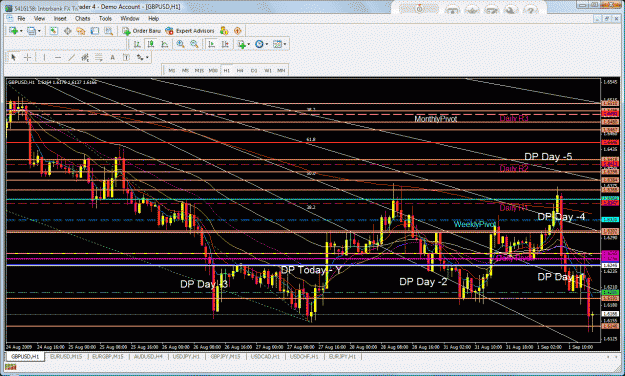Toggle chart shift from right border
This screenshot has width=625, height=376.
[x=225, y=44]
